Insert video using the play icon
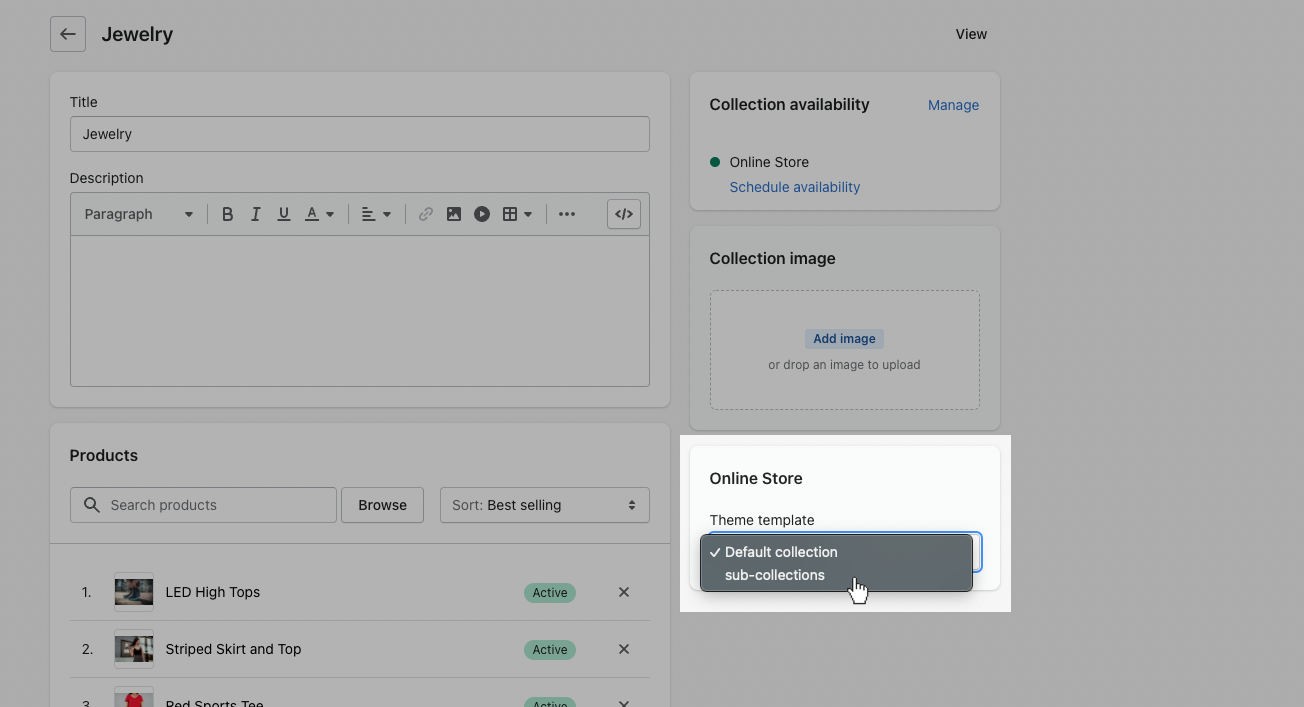This screenshot has height=707, width=1304. (x=482, y=214)
